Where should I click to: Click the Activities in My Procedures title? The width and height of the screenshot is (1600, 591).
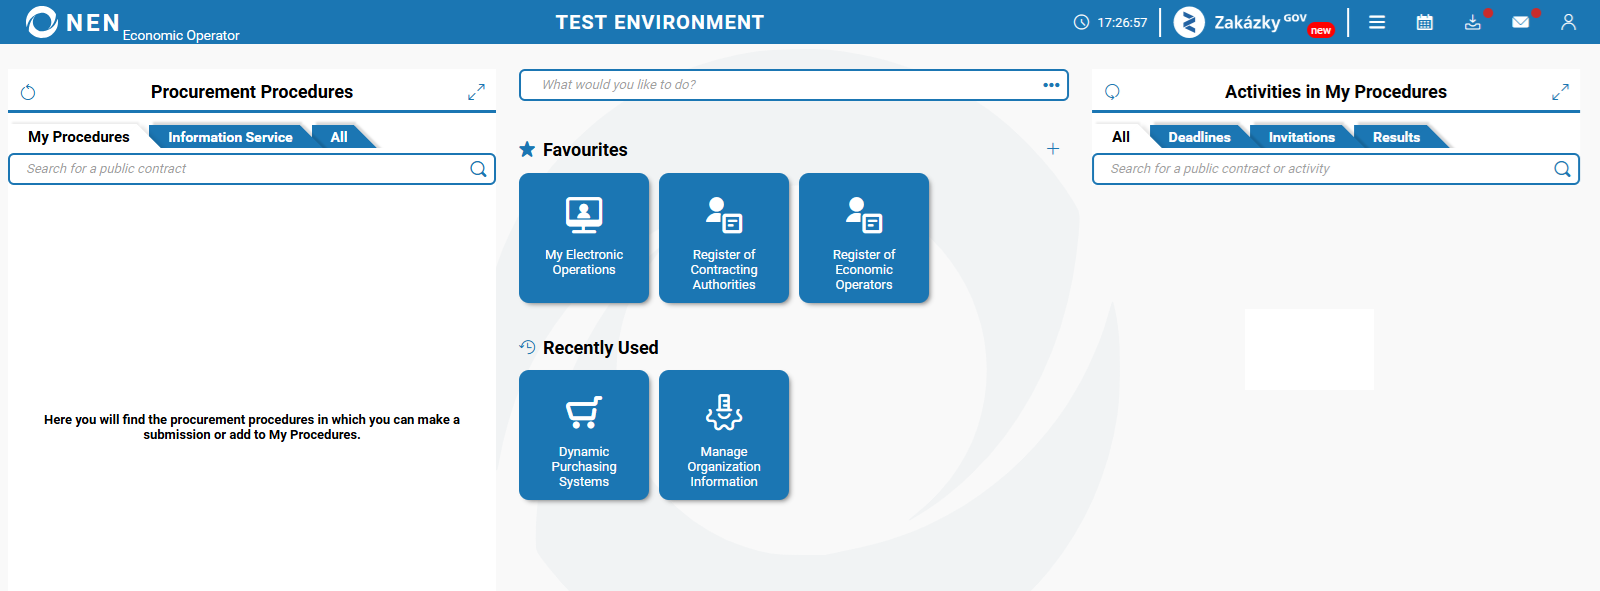1336,92
